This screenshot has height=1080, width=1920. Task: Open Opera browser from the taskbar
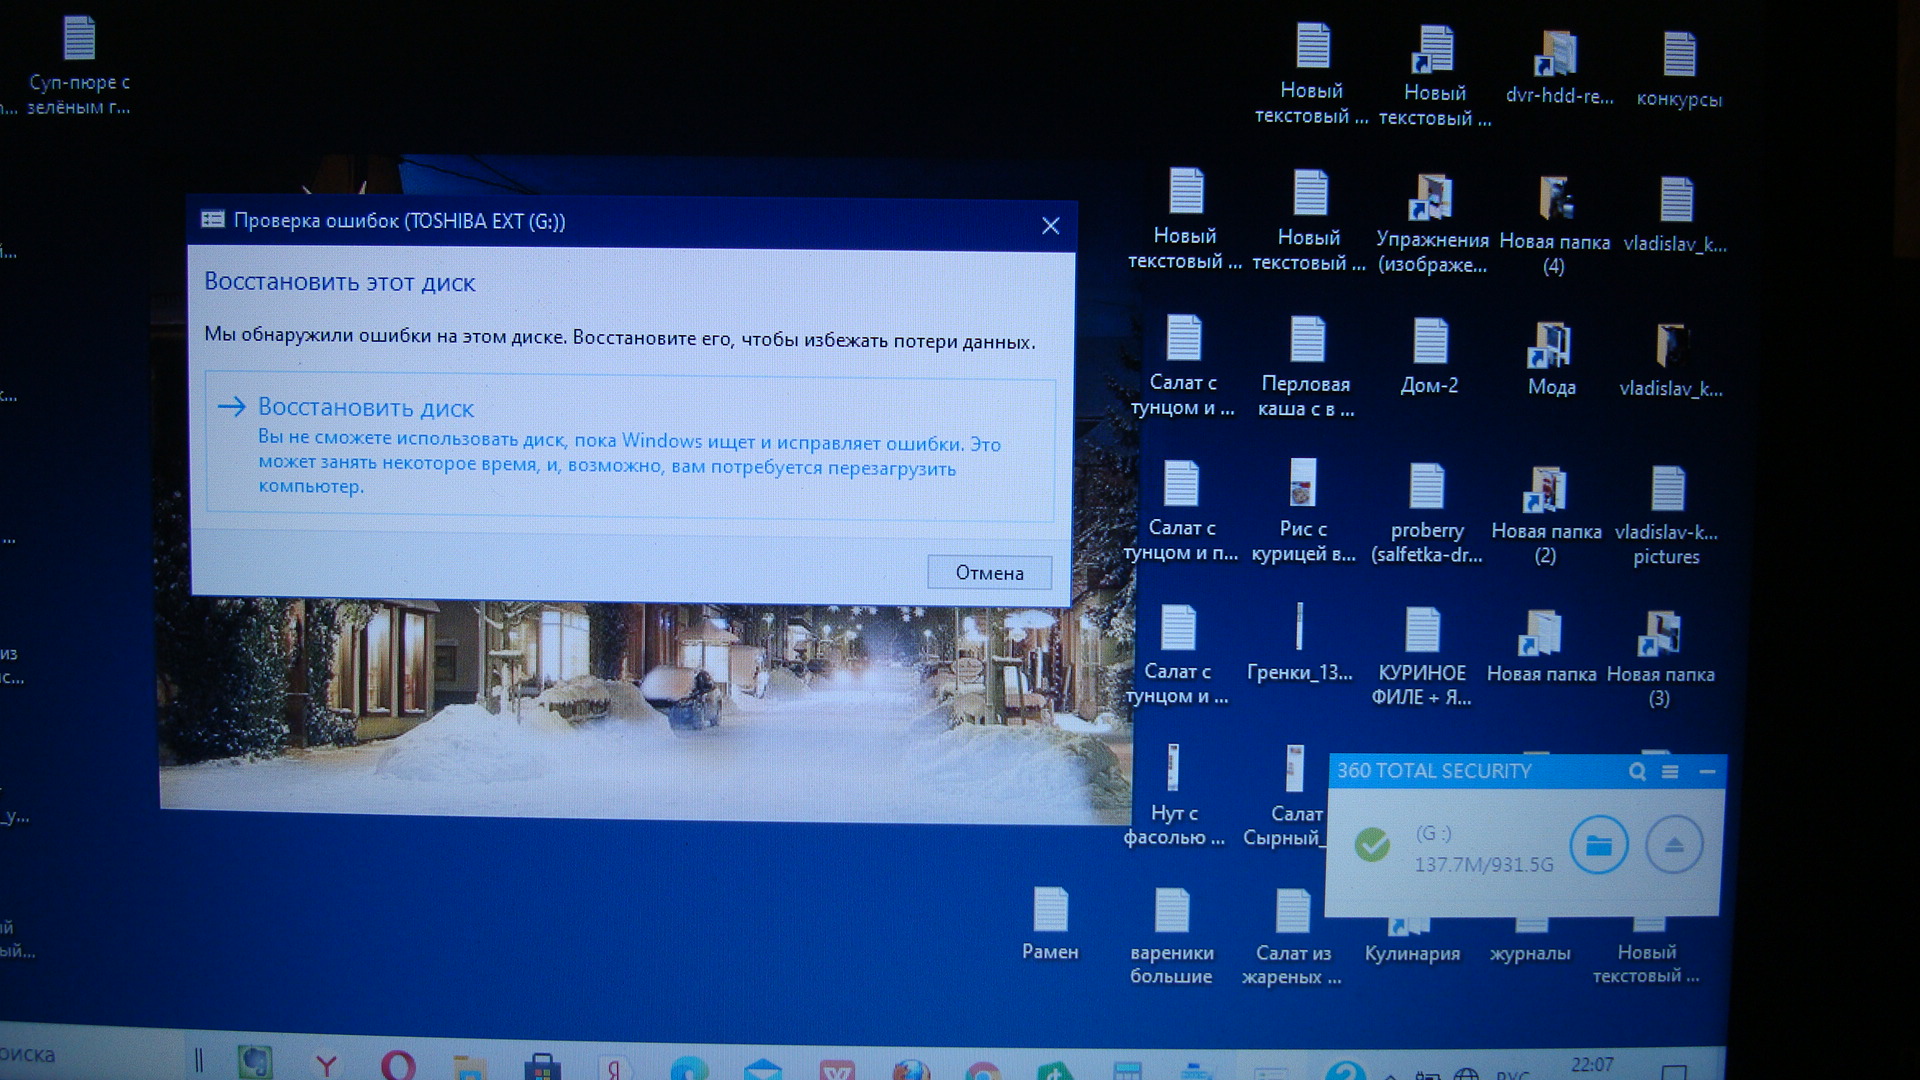[x=398, y=1066]
